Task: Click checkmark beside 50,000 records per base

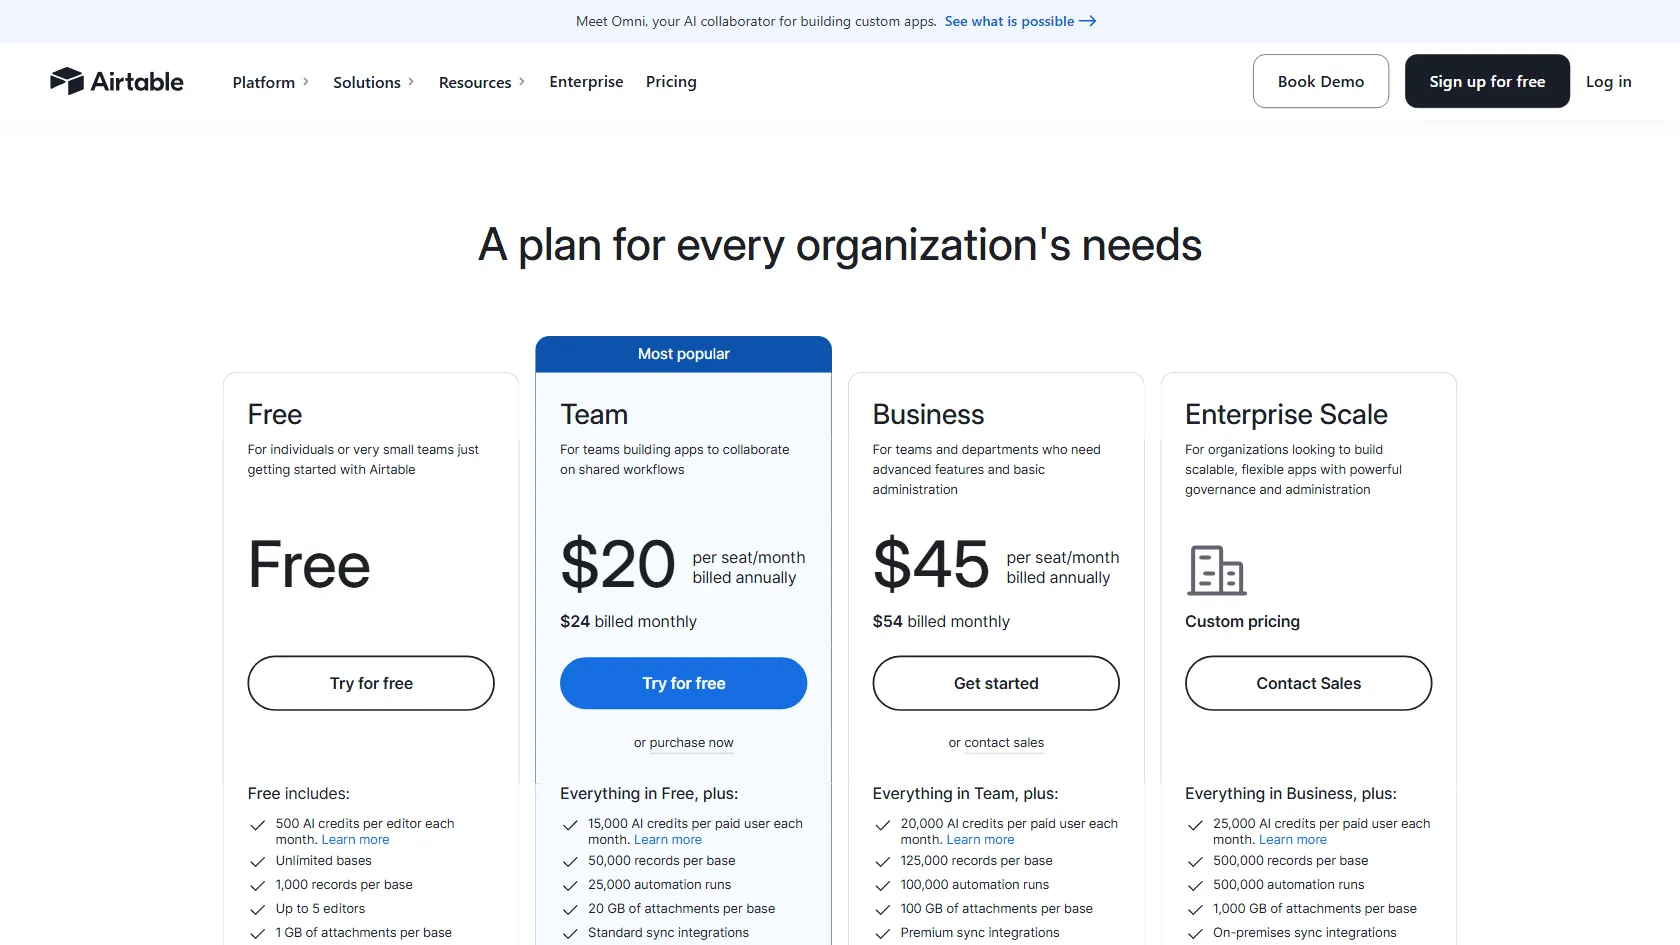Action: tap(570, 861)
